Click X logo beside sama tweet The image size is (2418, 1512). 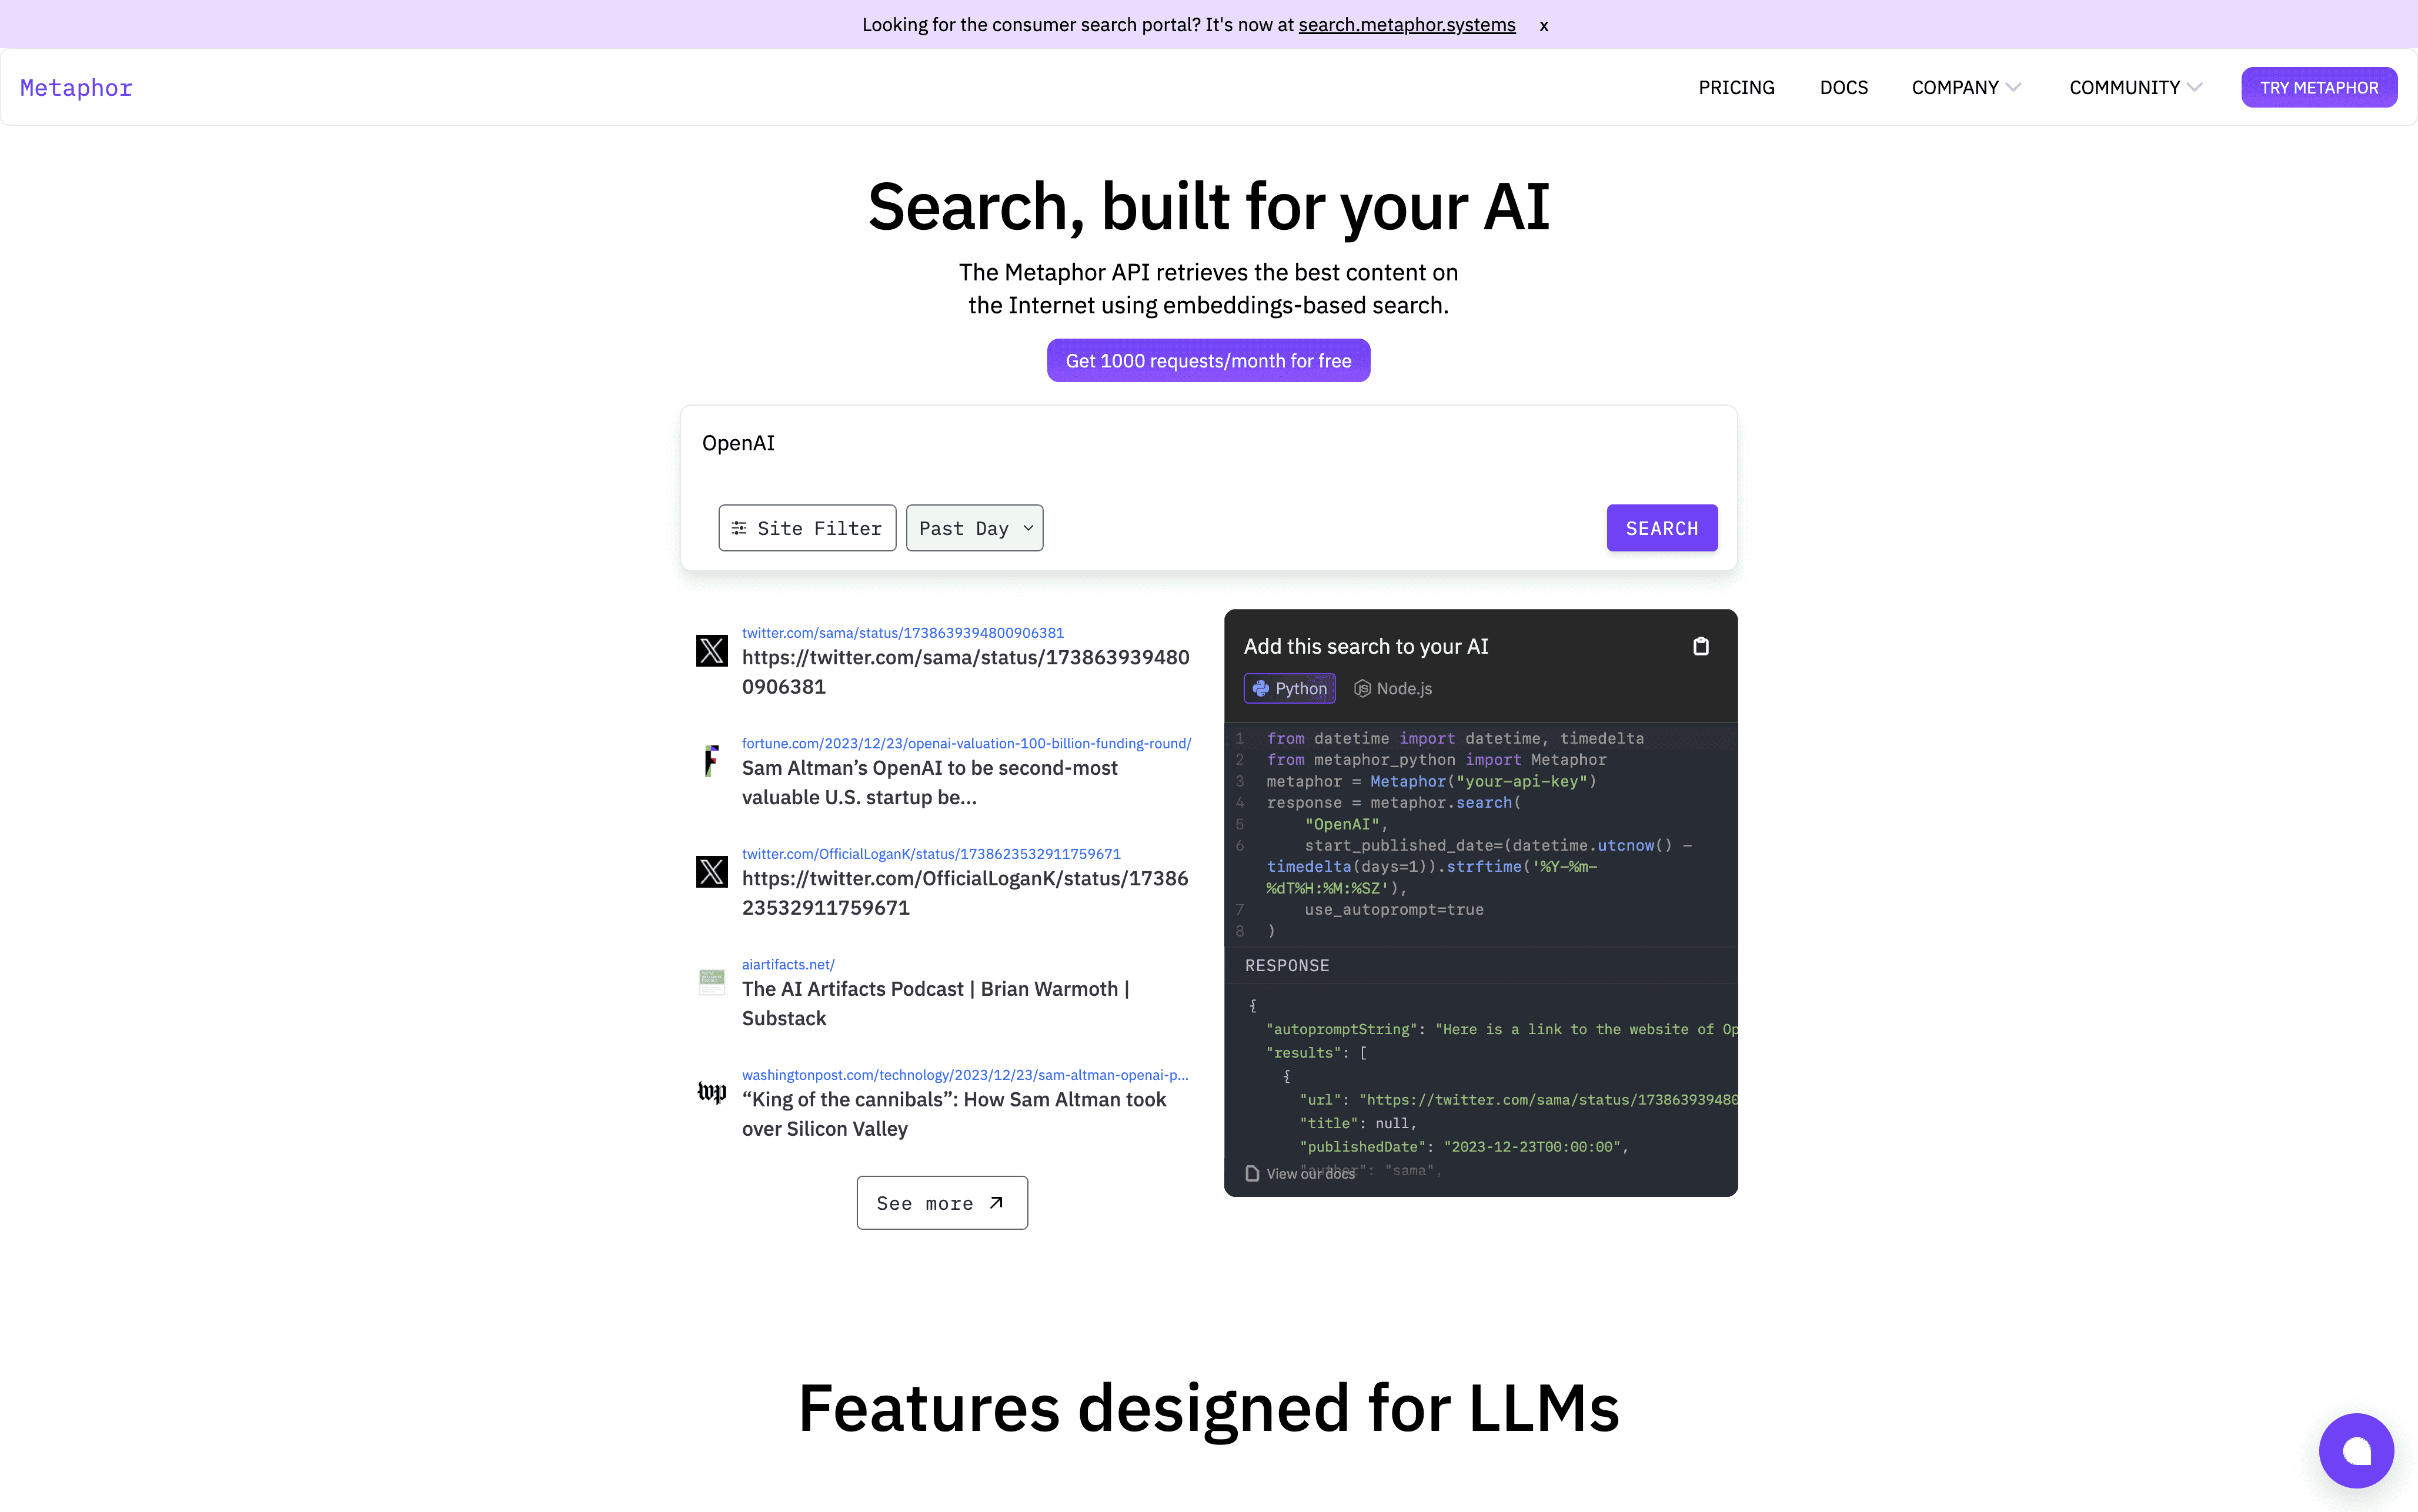(x=711, y=651)
